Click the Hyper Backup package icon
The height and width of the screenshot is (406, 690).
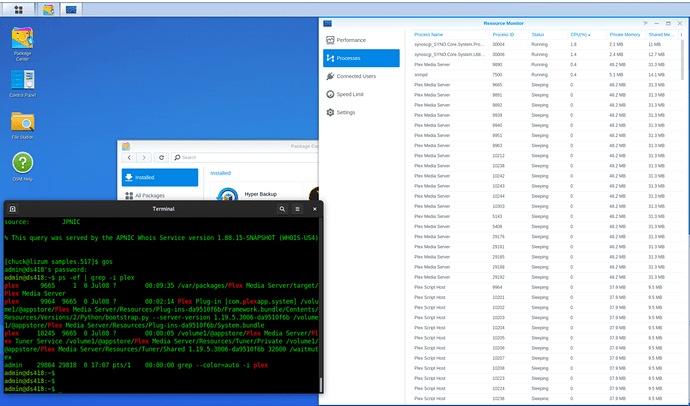[x=228, y=194]
